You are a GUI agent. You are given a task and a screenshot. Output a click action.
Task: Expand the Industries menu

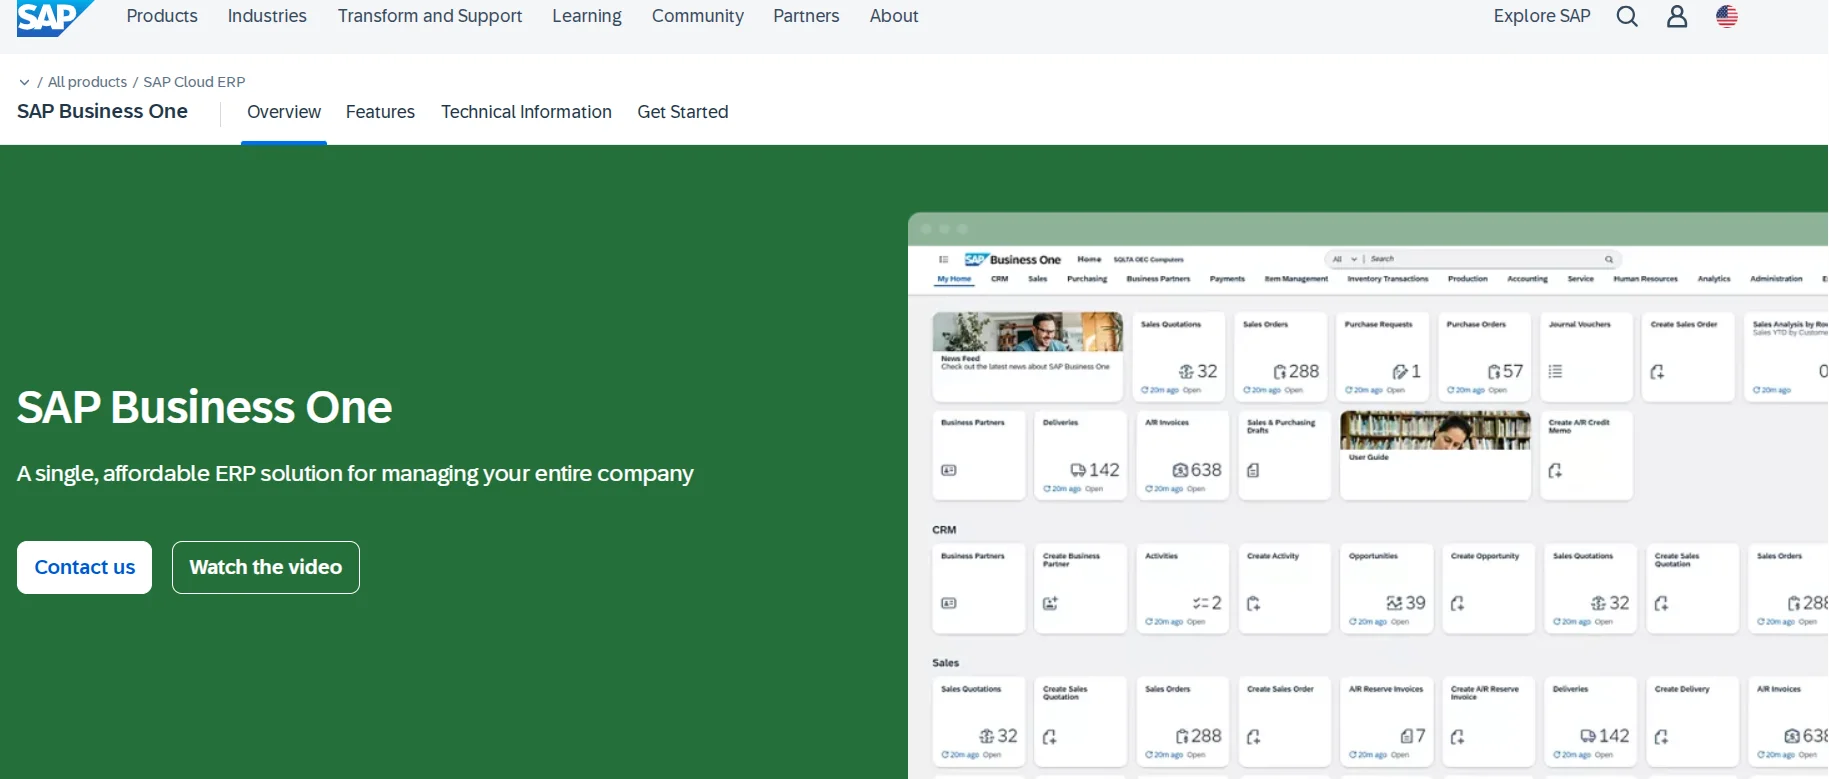[267, 17]
